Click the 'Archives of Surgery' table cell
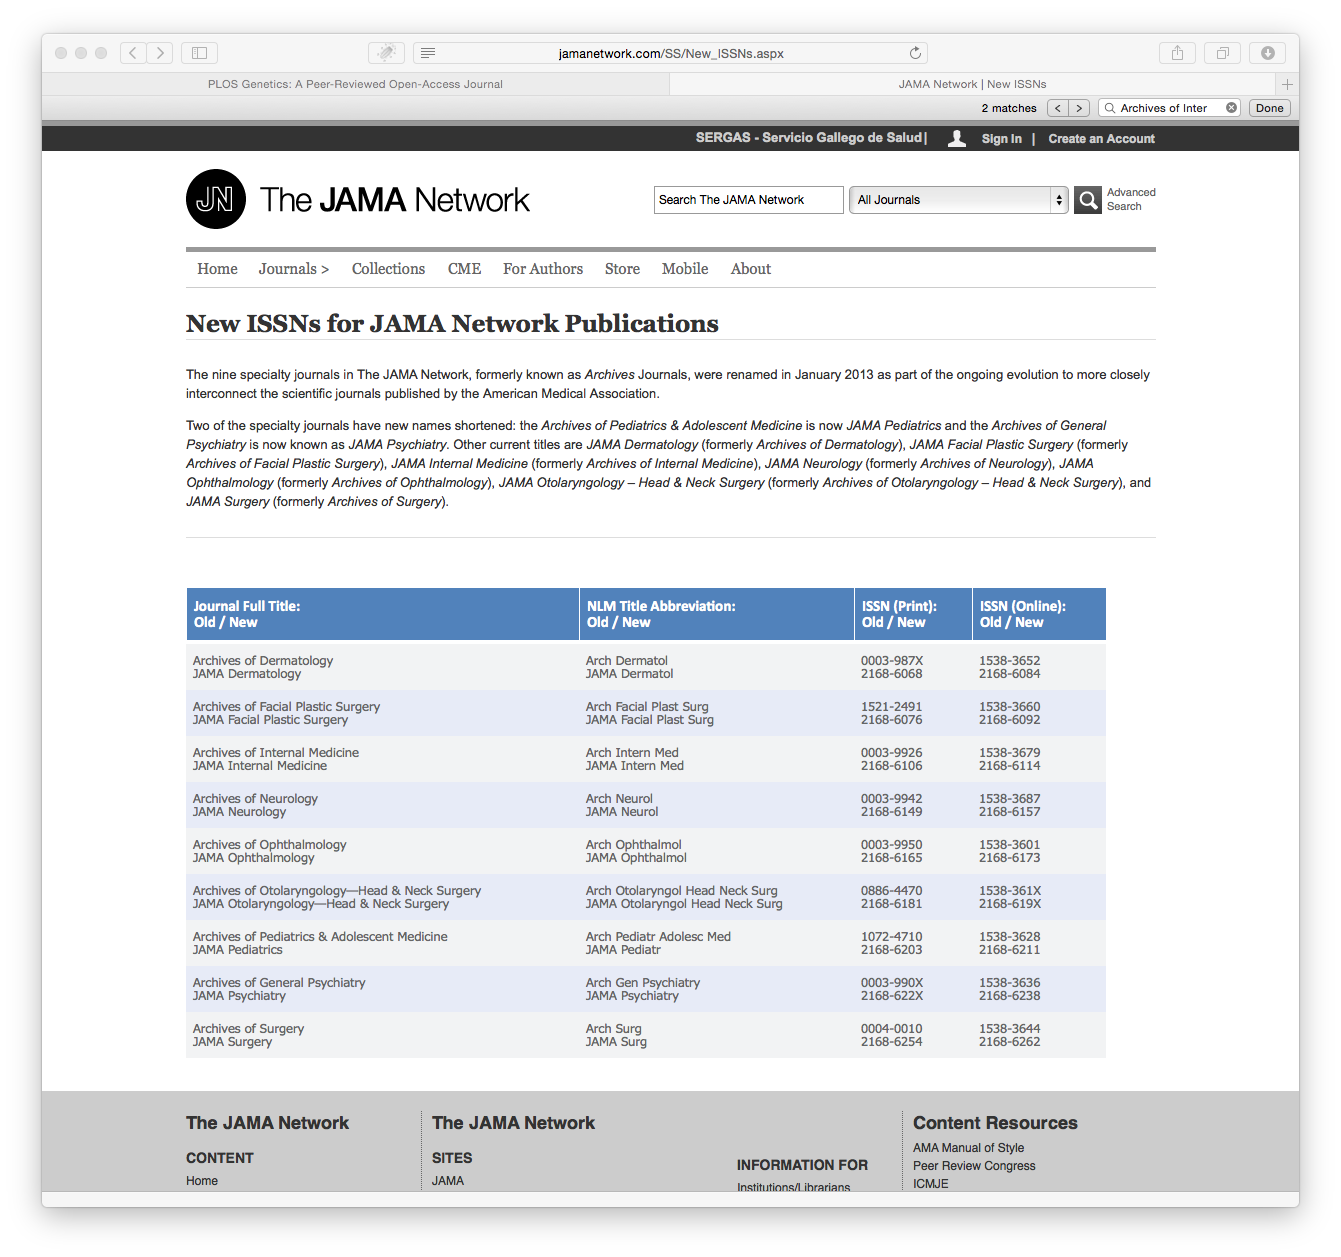 pos(248,1029)
